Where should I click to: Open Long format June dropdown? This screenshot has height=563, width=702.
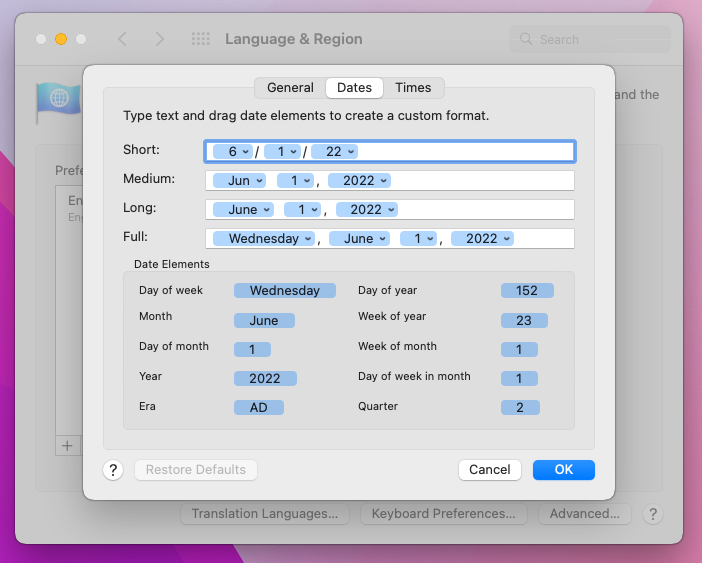pos(267,210)
